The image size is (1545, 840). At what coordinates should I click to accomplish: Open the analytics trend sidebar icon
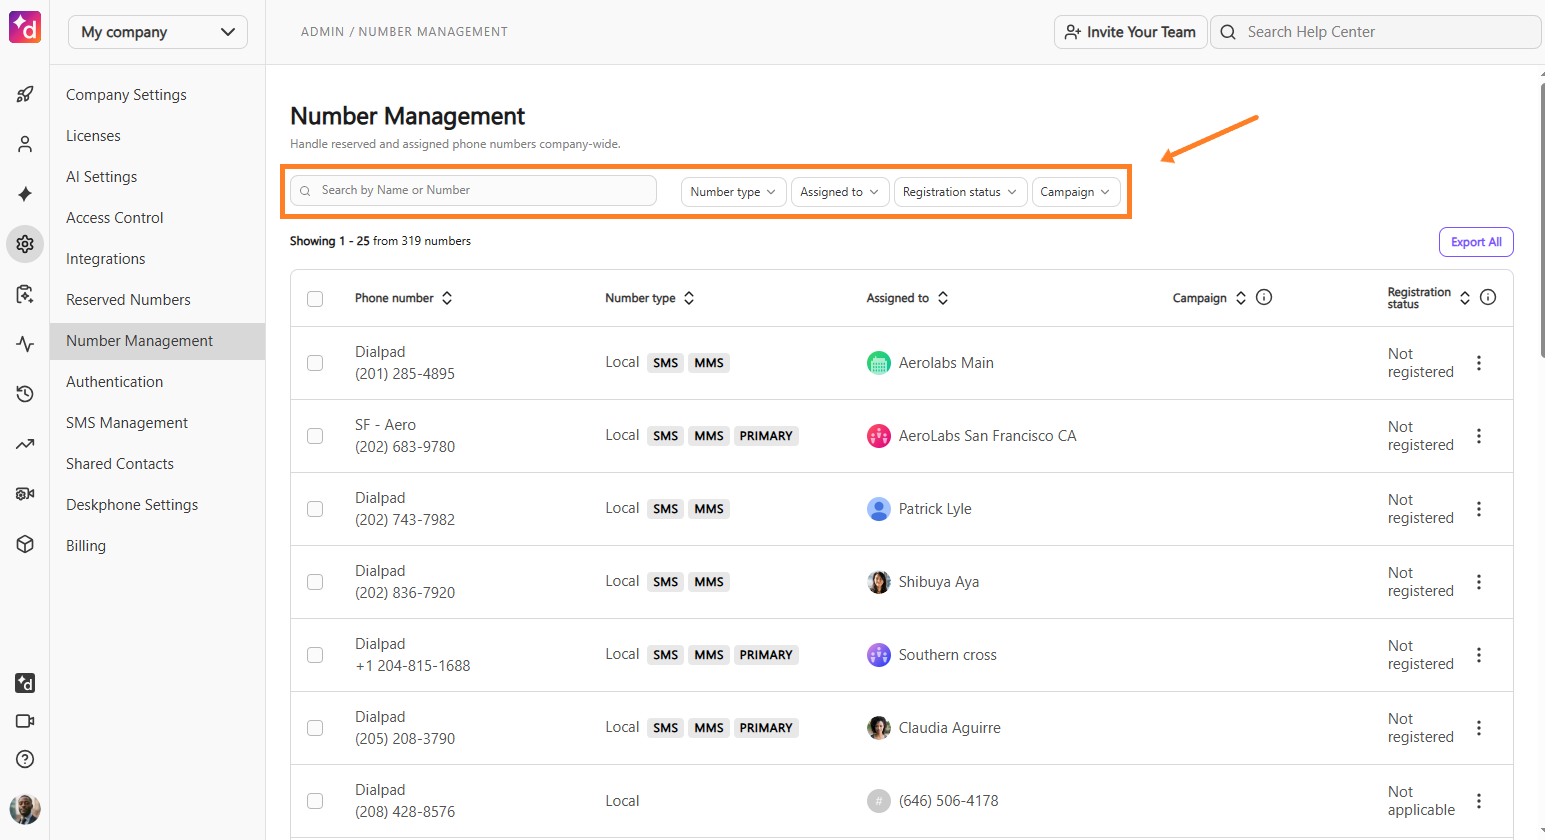[x=25, y=444]
